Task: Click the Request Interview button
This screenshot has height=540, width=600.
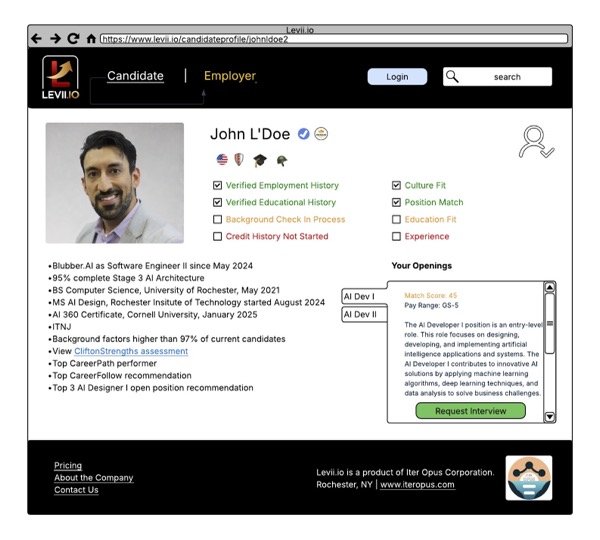Action: pyautogui.click(x=471, y=411)
